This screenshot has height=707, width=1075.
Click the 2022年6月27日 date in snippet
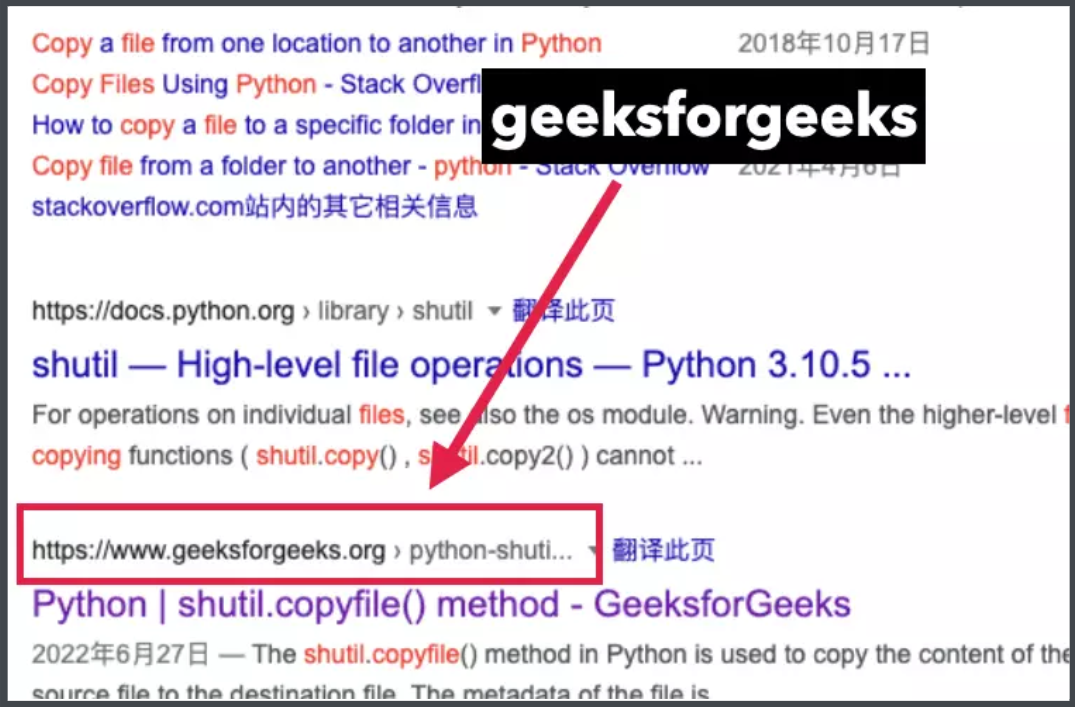point(121,654)
